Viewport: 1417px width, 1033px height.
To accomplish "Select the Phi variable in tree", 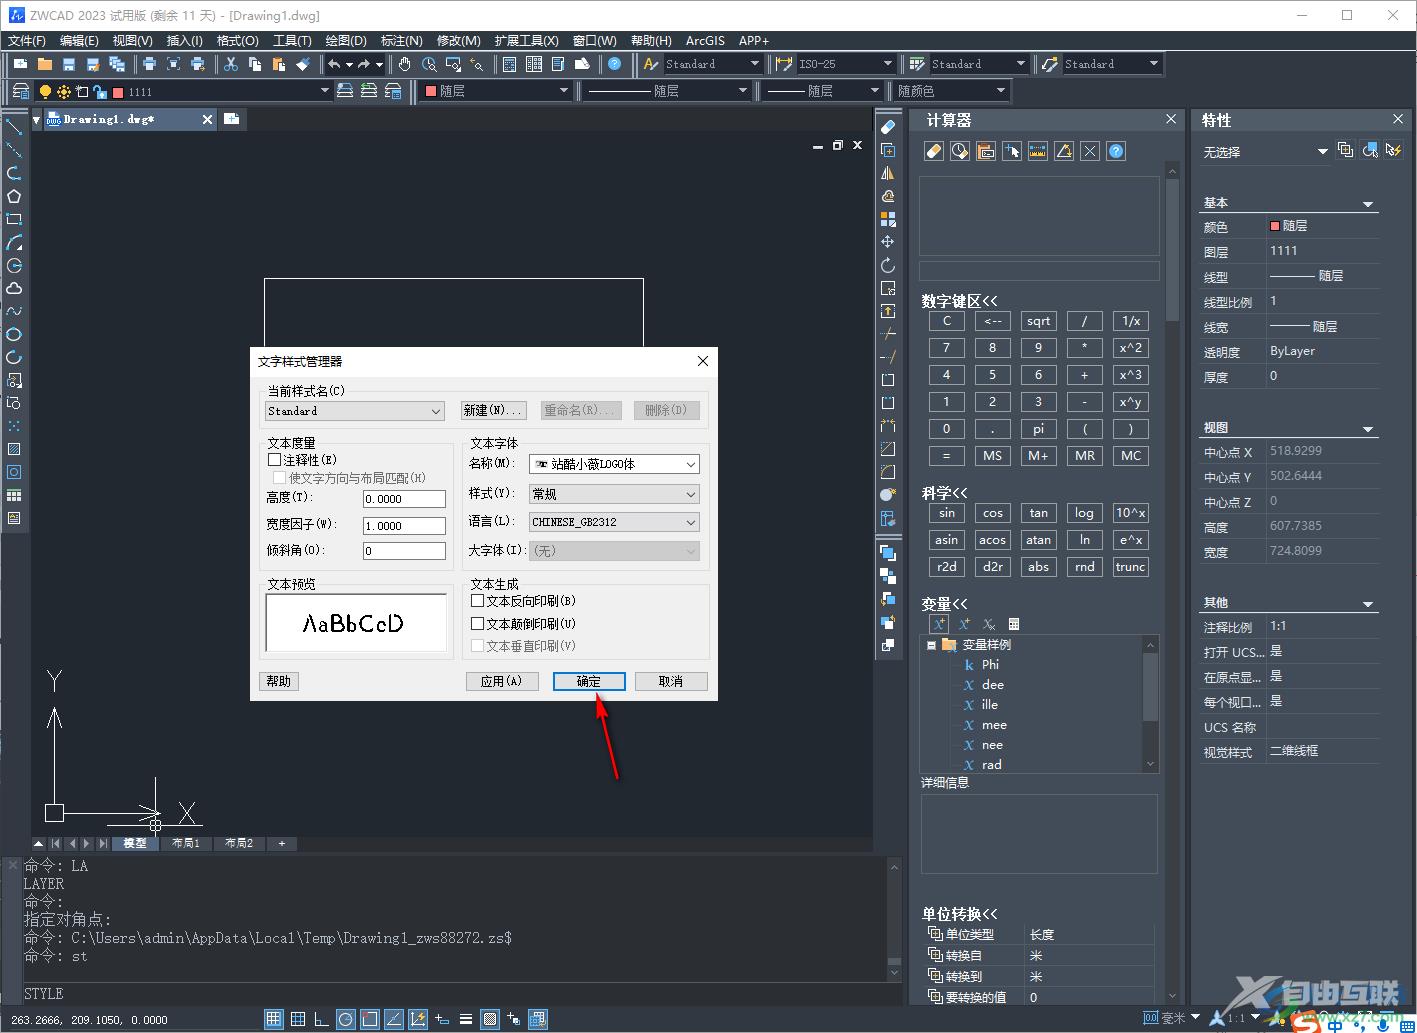I will [x=990, y=665].
